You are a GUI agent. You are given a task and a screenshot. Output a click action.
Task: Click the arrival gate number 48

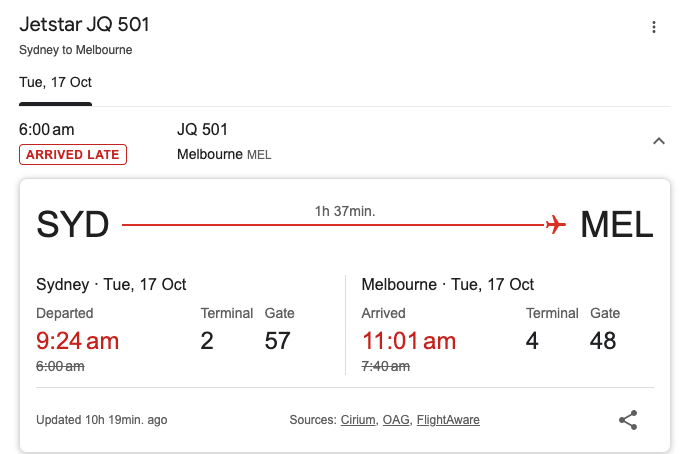click(603, 340)
